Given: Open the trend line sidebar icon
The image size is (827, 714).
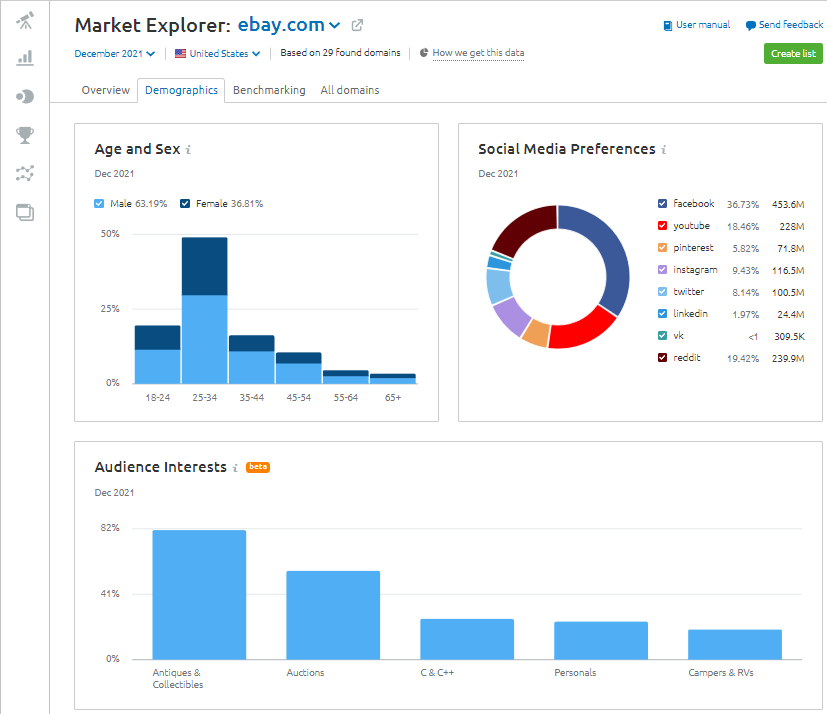Looking at the screenshot, I should (x=25, y=173).
